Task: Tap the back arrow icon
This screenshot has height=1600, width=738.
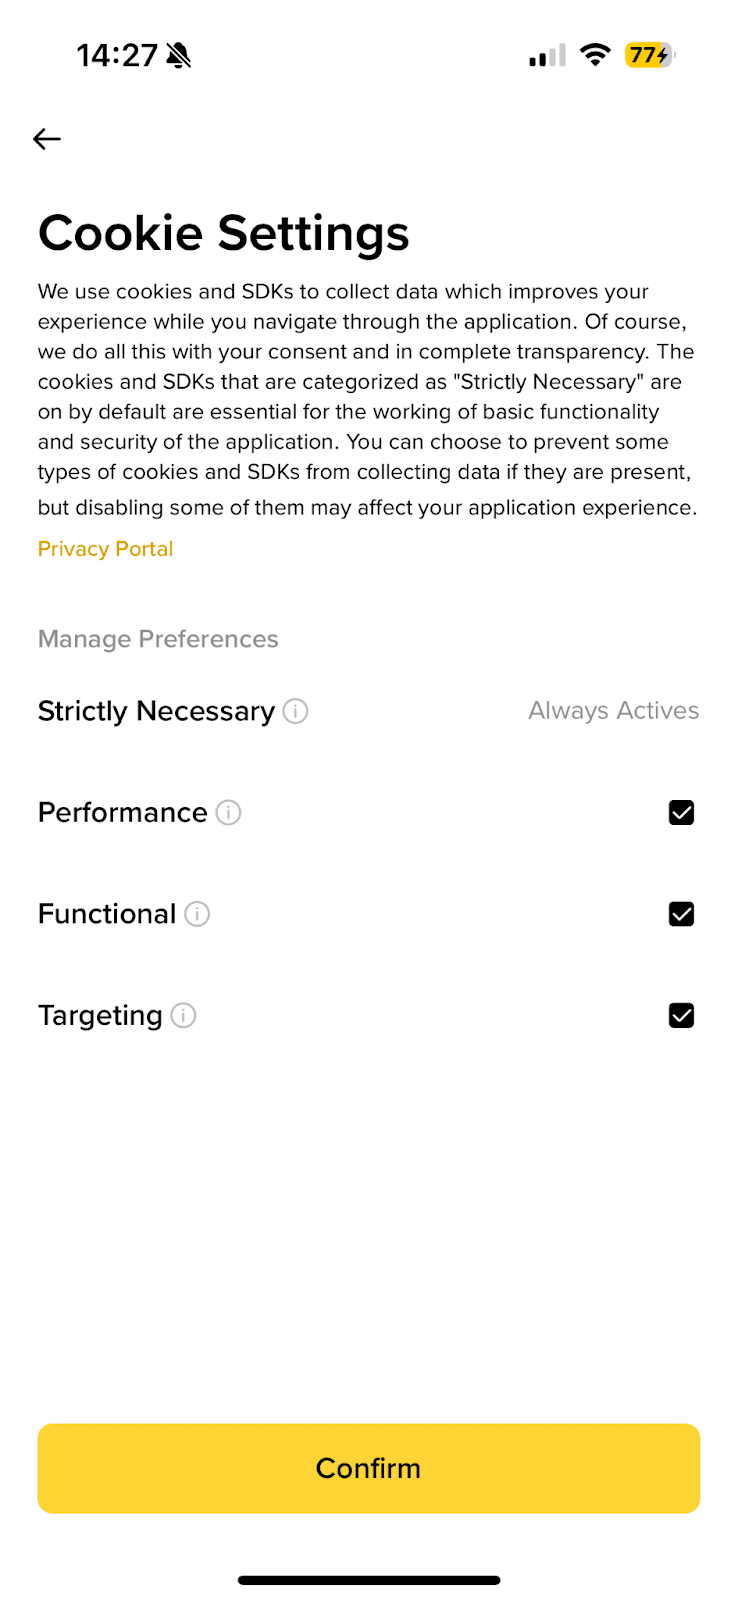Action: 47,139
